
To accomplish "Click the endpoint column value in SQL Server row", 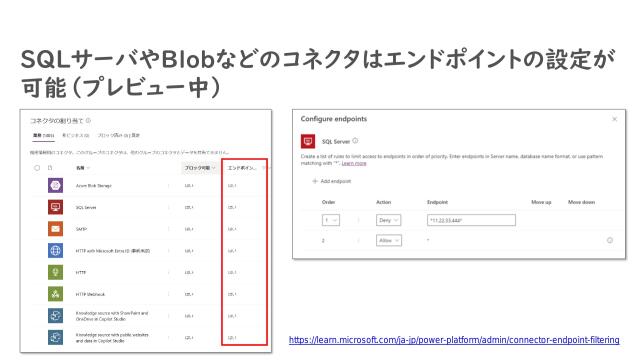I will 232,207.
